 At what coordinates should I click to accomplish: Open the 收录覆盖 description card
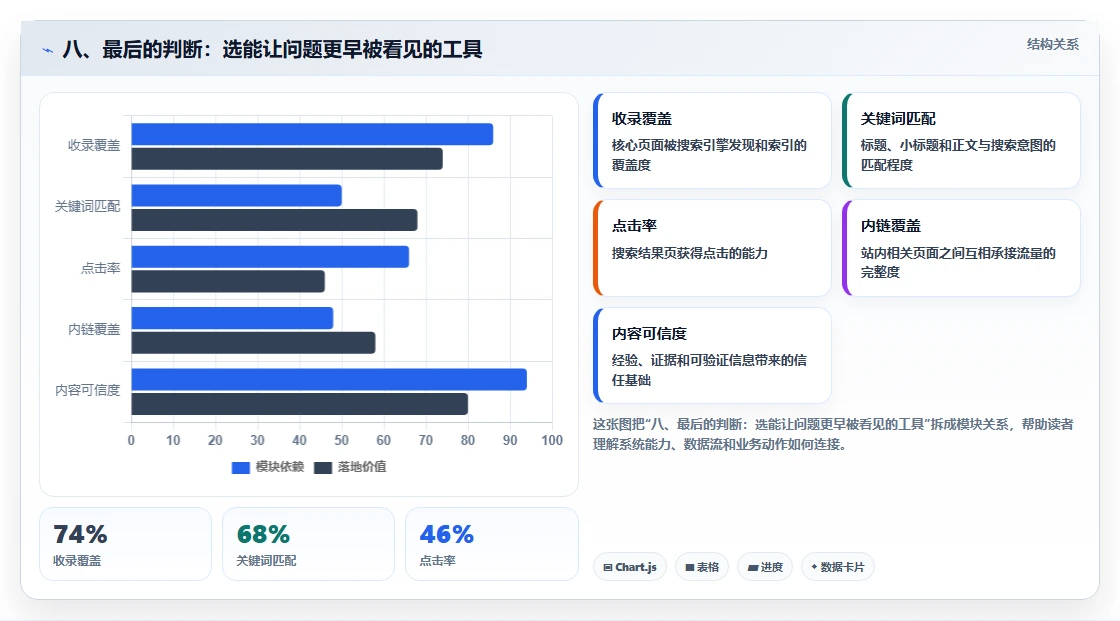point(712,140)
